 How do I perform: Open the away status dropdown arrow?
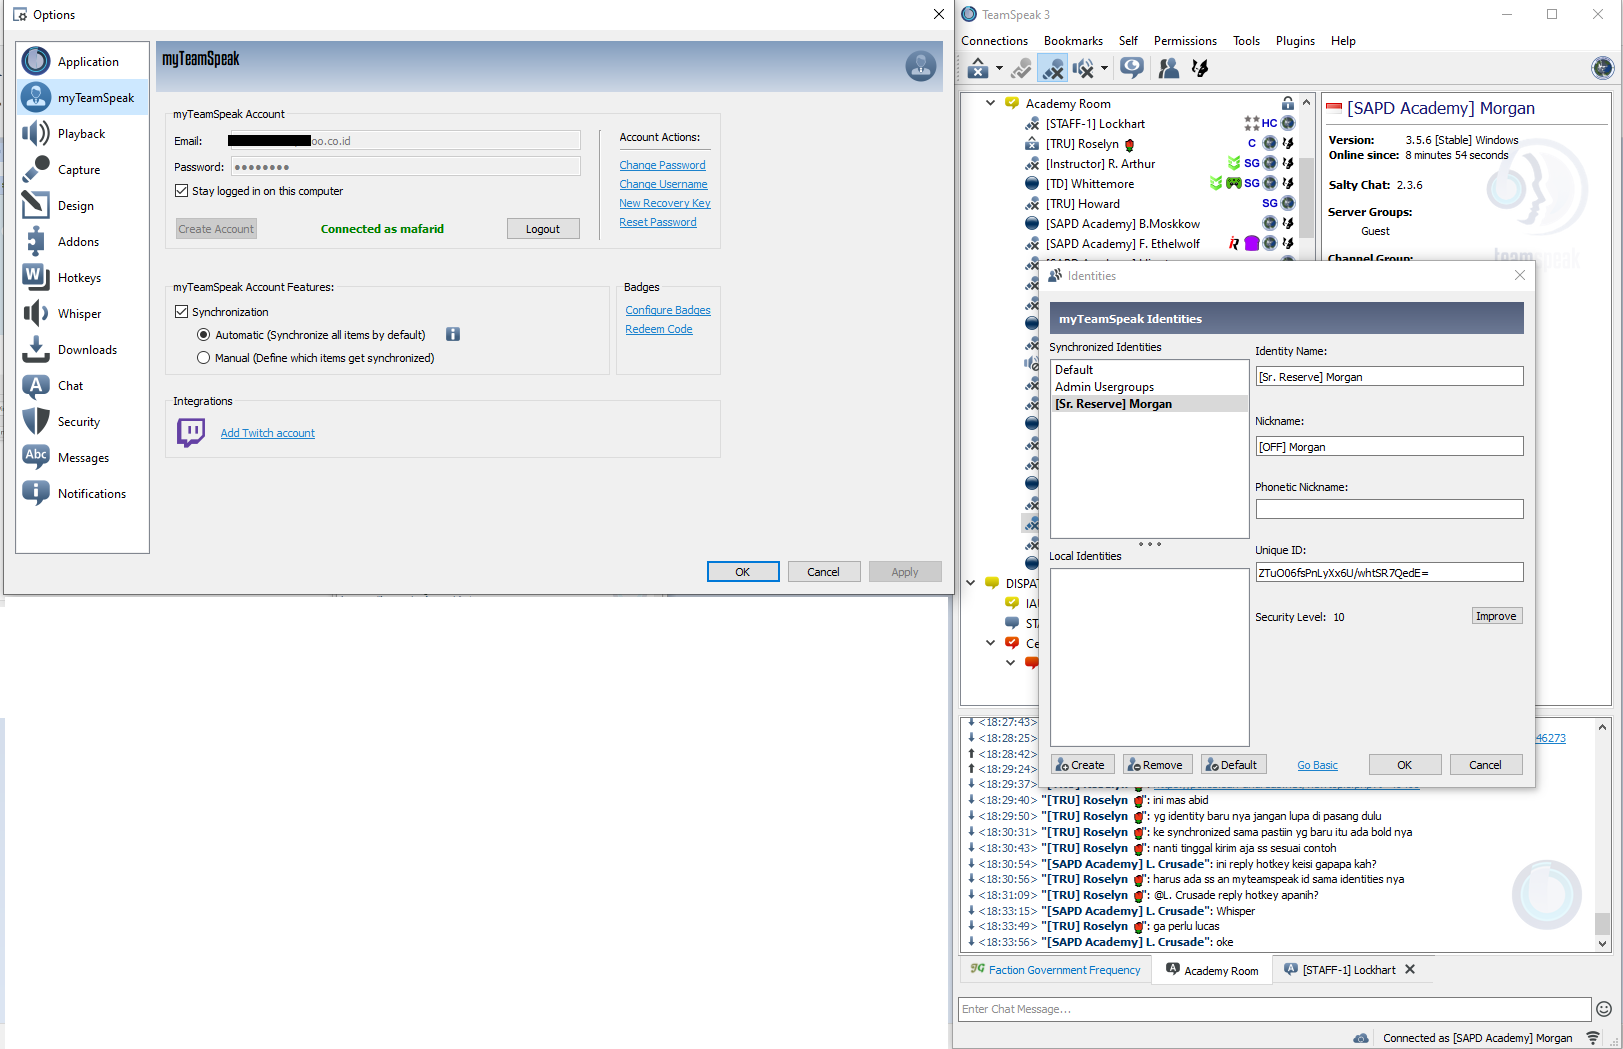(999, 69)
